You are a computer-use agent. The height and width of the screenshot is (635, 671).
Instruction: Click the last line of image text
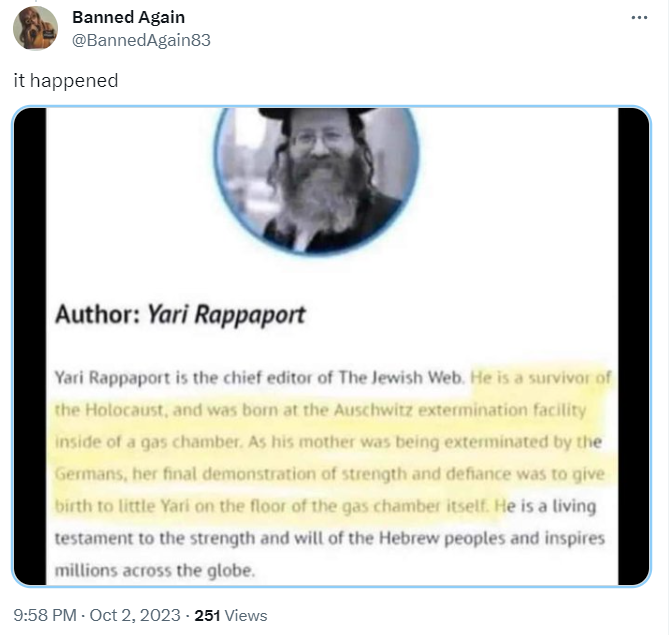[x=155, y=570]
